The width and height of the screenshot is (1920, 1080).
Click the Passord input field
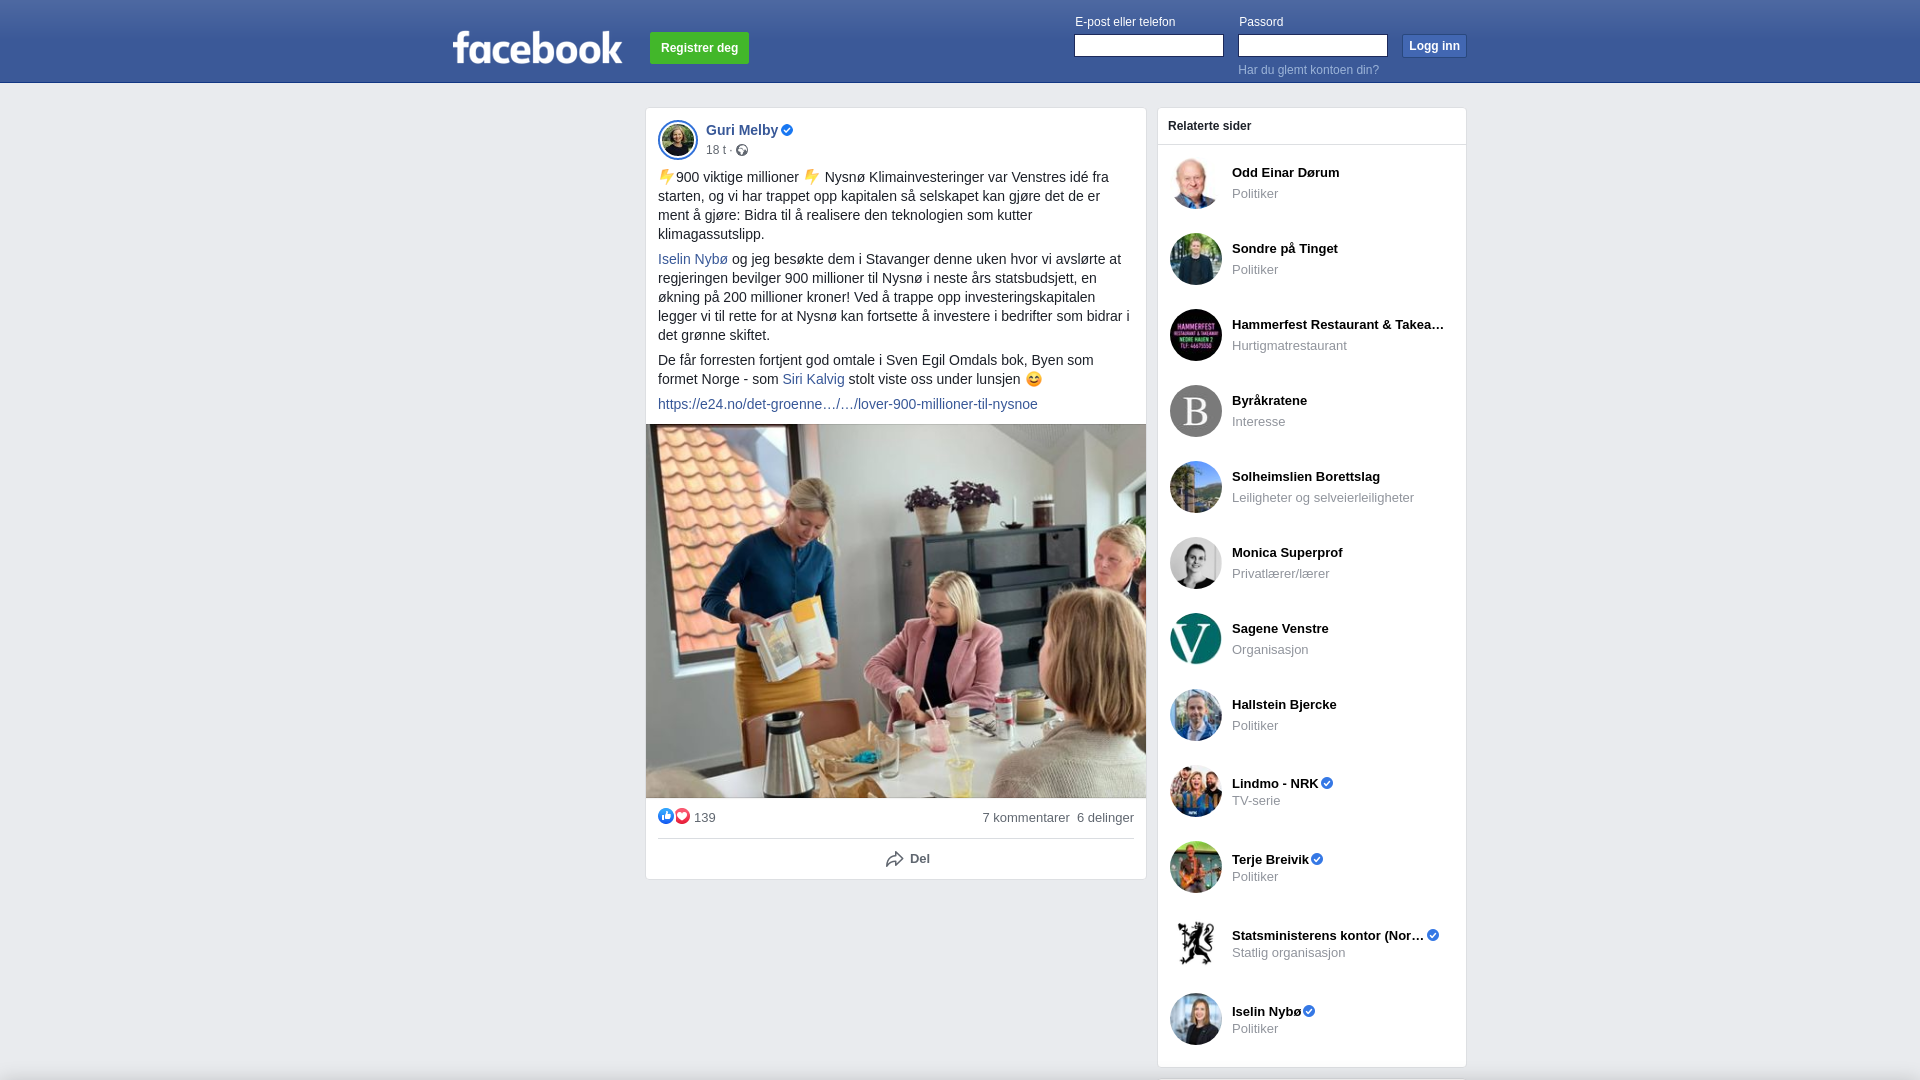tap(1313, 45)
